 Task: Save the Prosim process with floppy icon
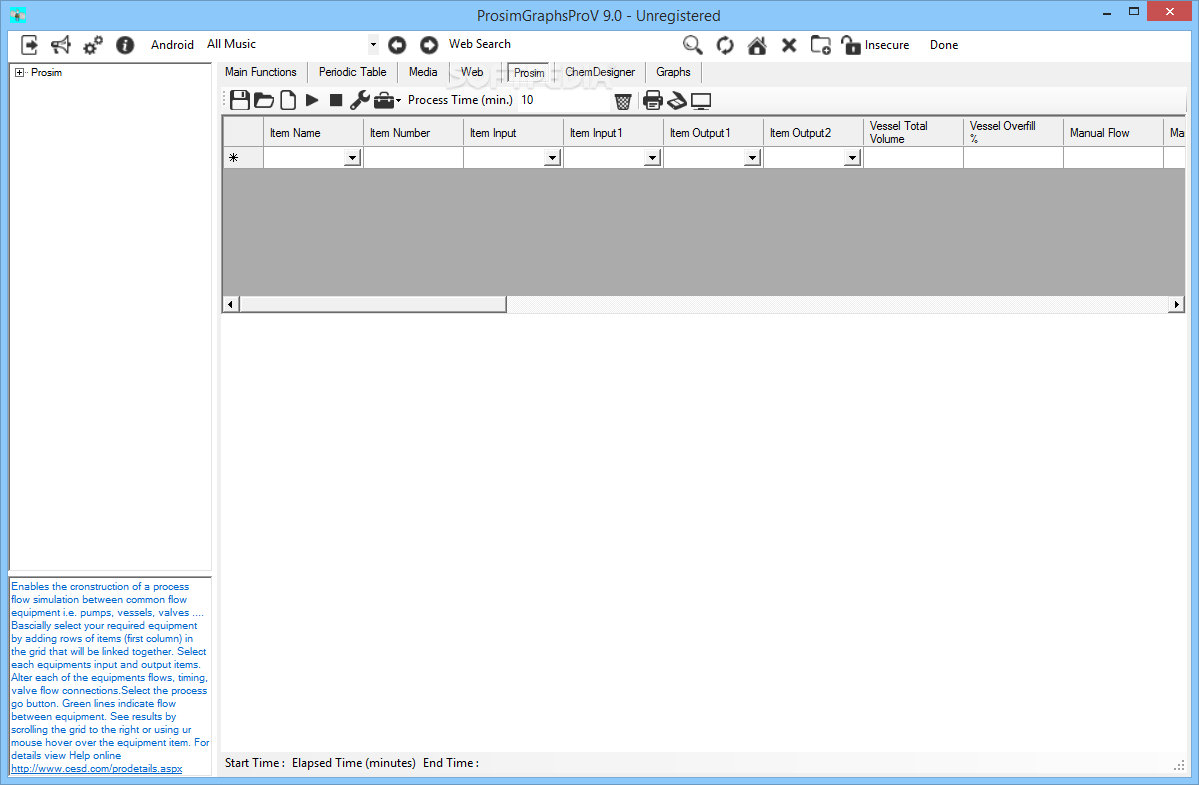point(240,100)
